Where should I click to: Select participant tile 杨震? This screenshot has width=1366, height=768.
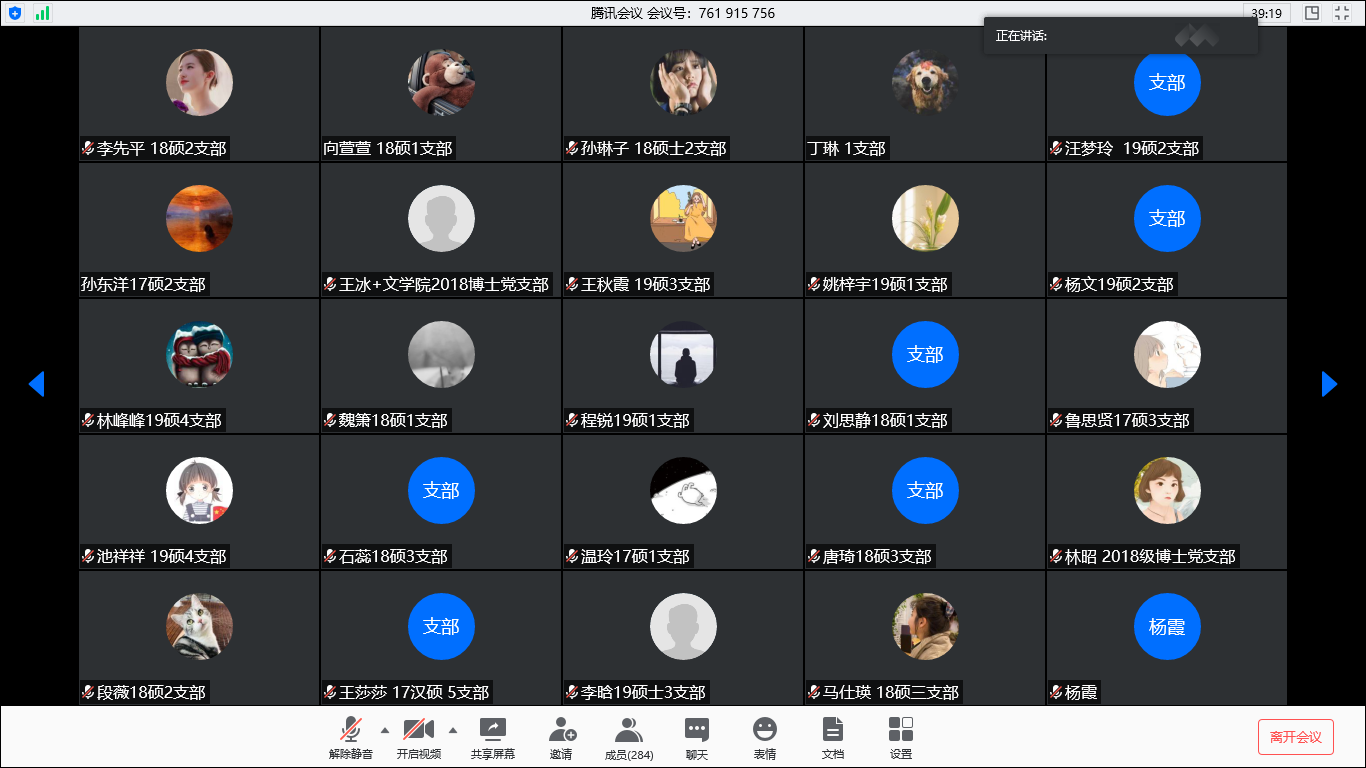coord(1167,637)
